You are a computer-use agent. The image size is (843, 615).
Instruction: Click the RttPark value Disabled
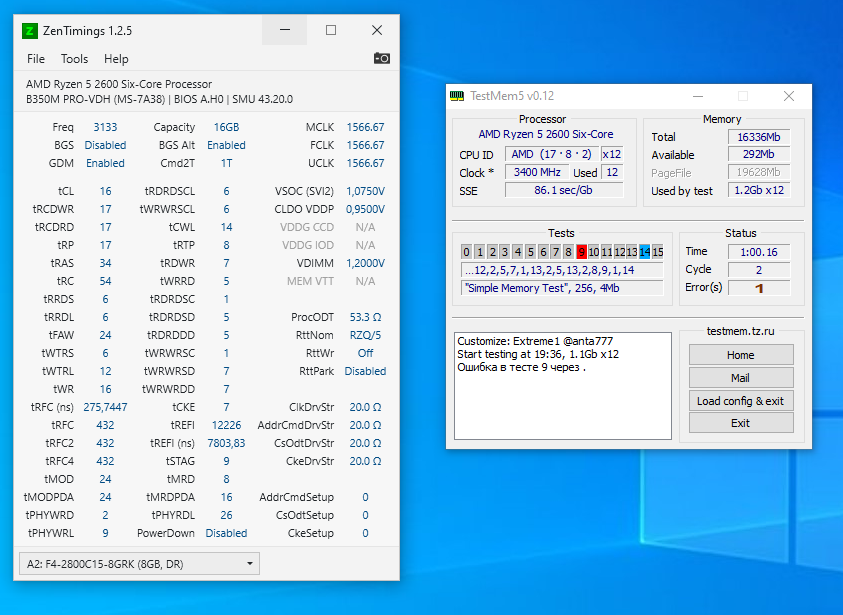366,371
